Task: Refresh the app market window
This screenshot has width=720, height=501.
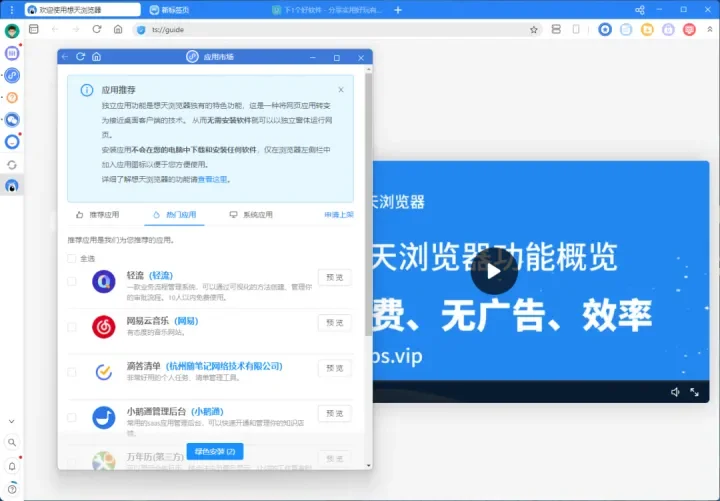Action: (80, 56)
